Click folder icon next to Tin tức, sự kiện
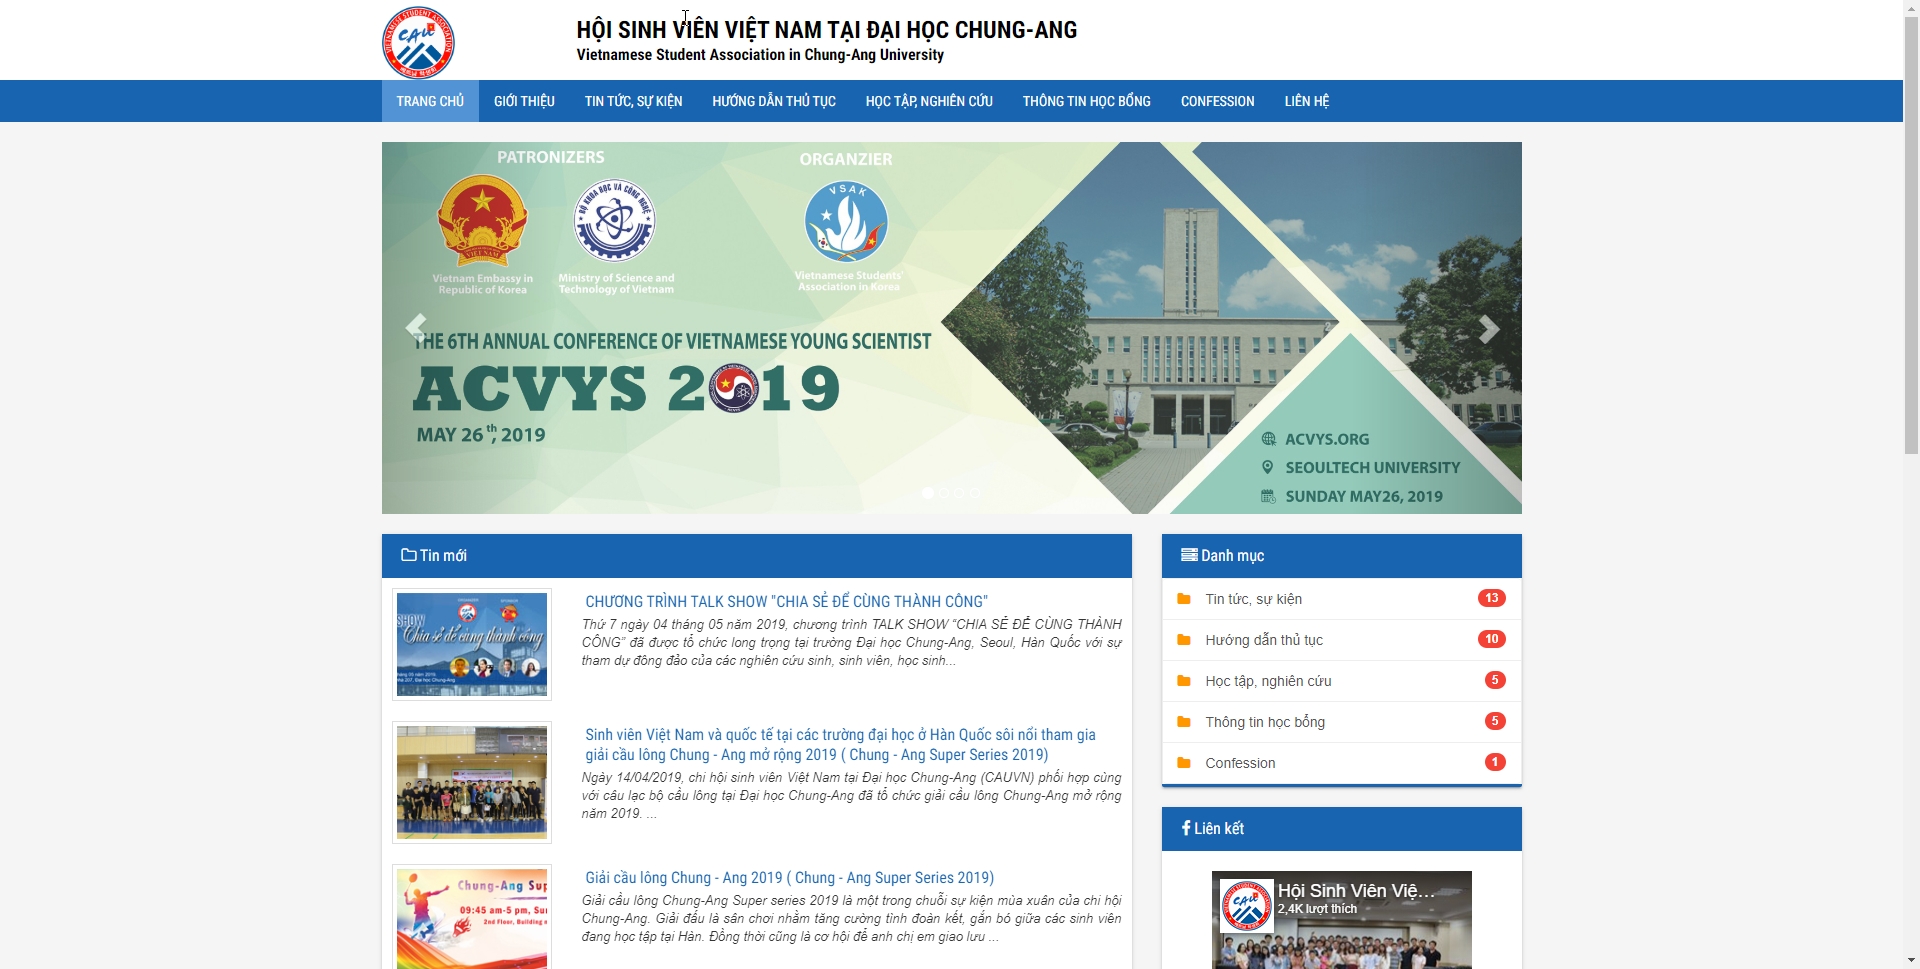This screenshot has height=969, width=1920. (1184, 599)
